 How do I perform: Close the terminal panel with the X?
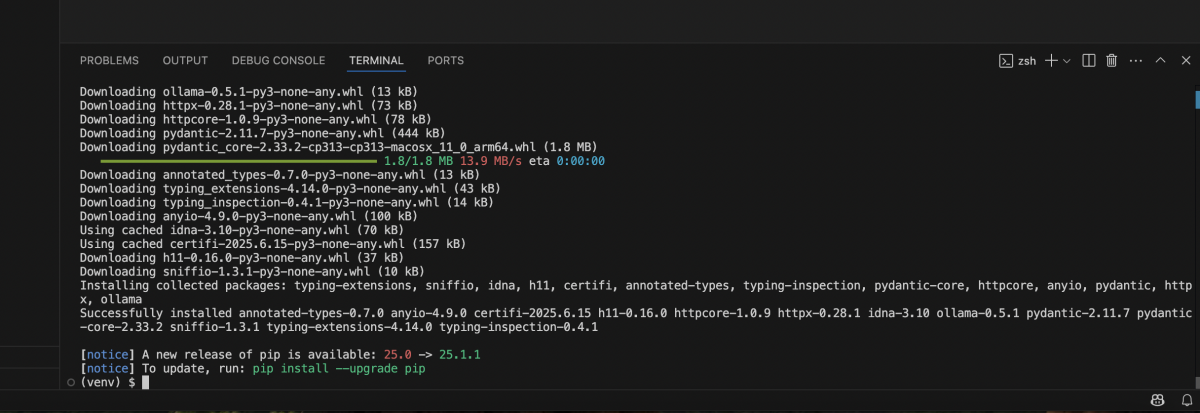pos(1184,61)
